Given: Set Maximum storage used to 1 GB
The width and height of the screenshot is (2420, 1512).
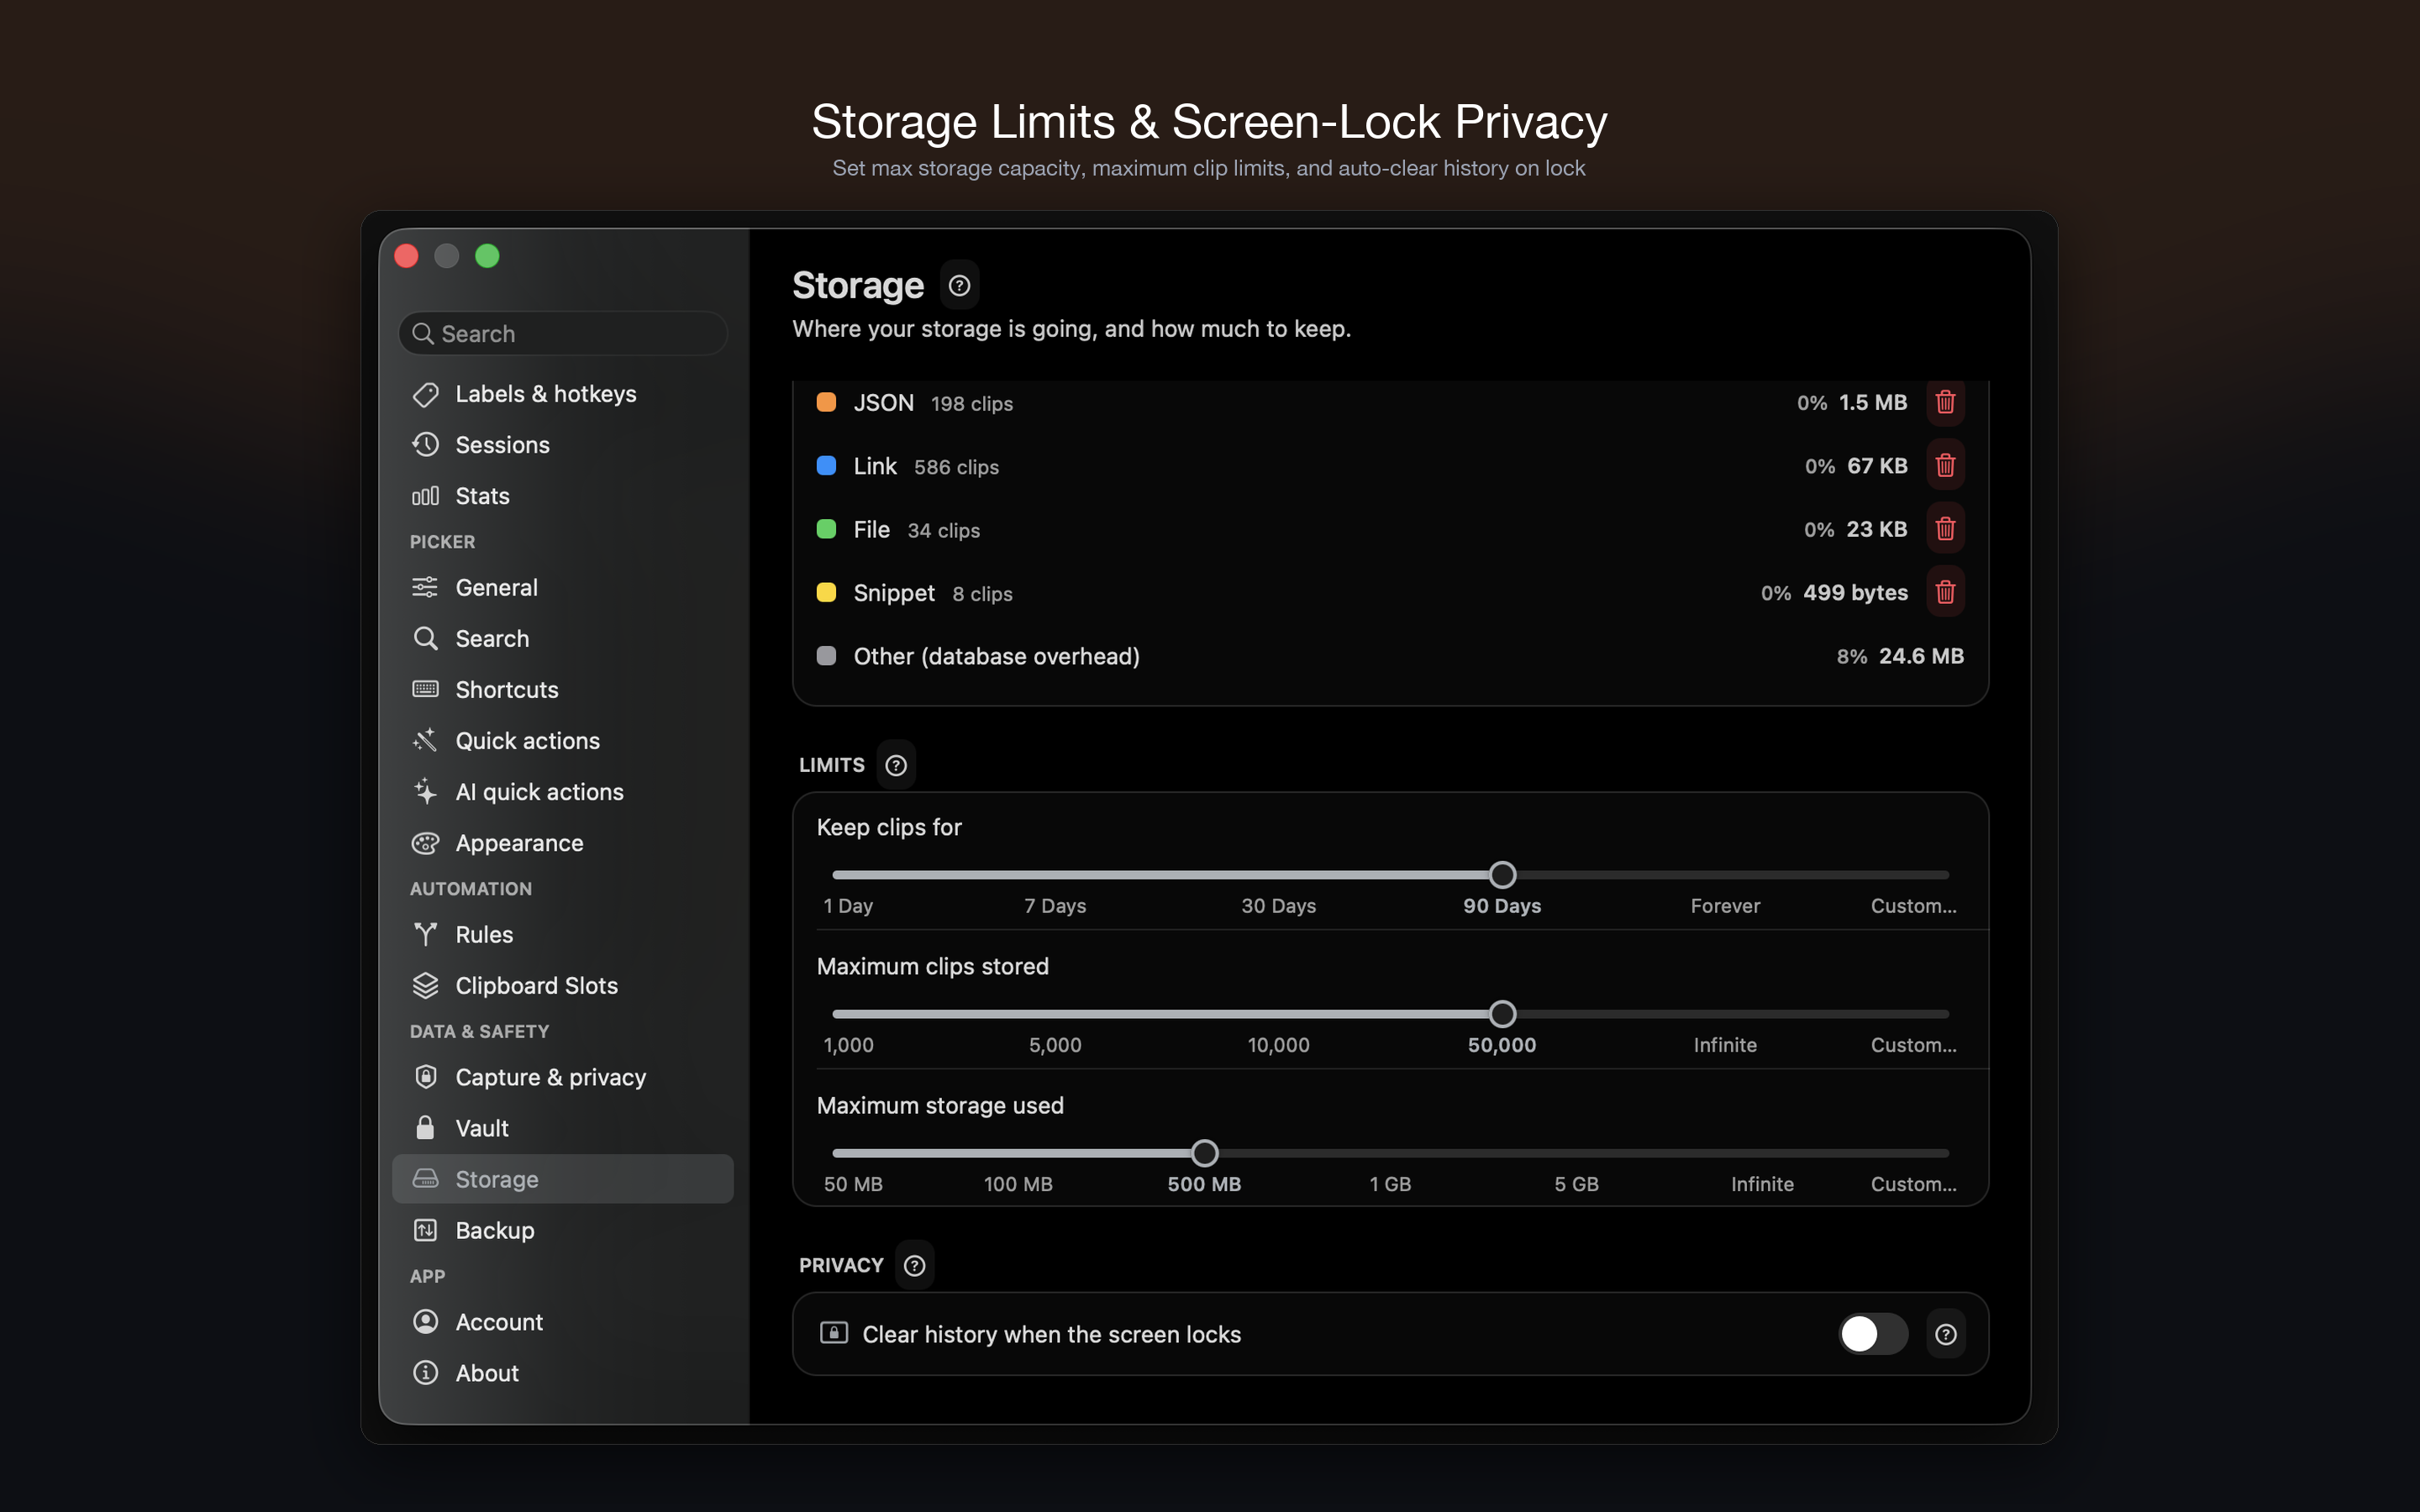Looking at the screenshot, I should pyautogui.click(x=1390, y=1184).
